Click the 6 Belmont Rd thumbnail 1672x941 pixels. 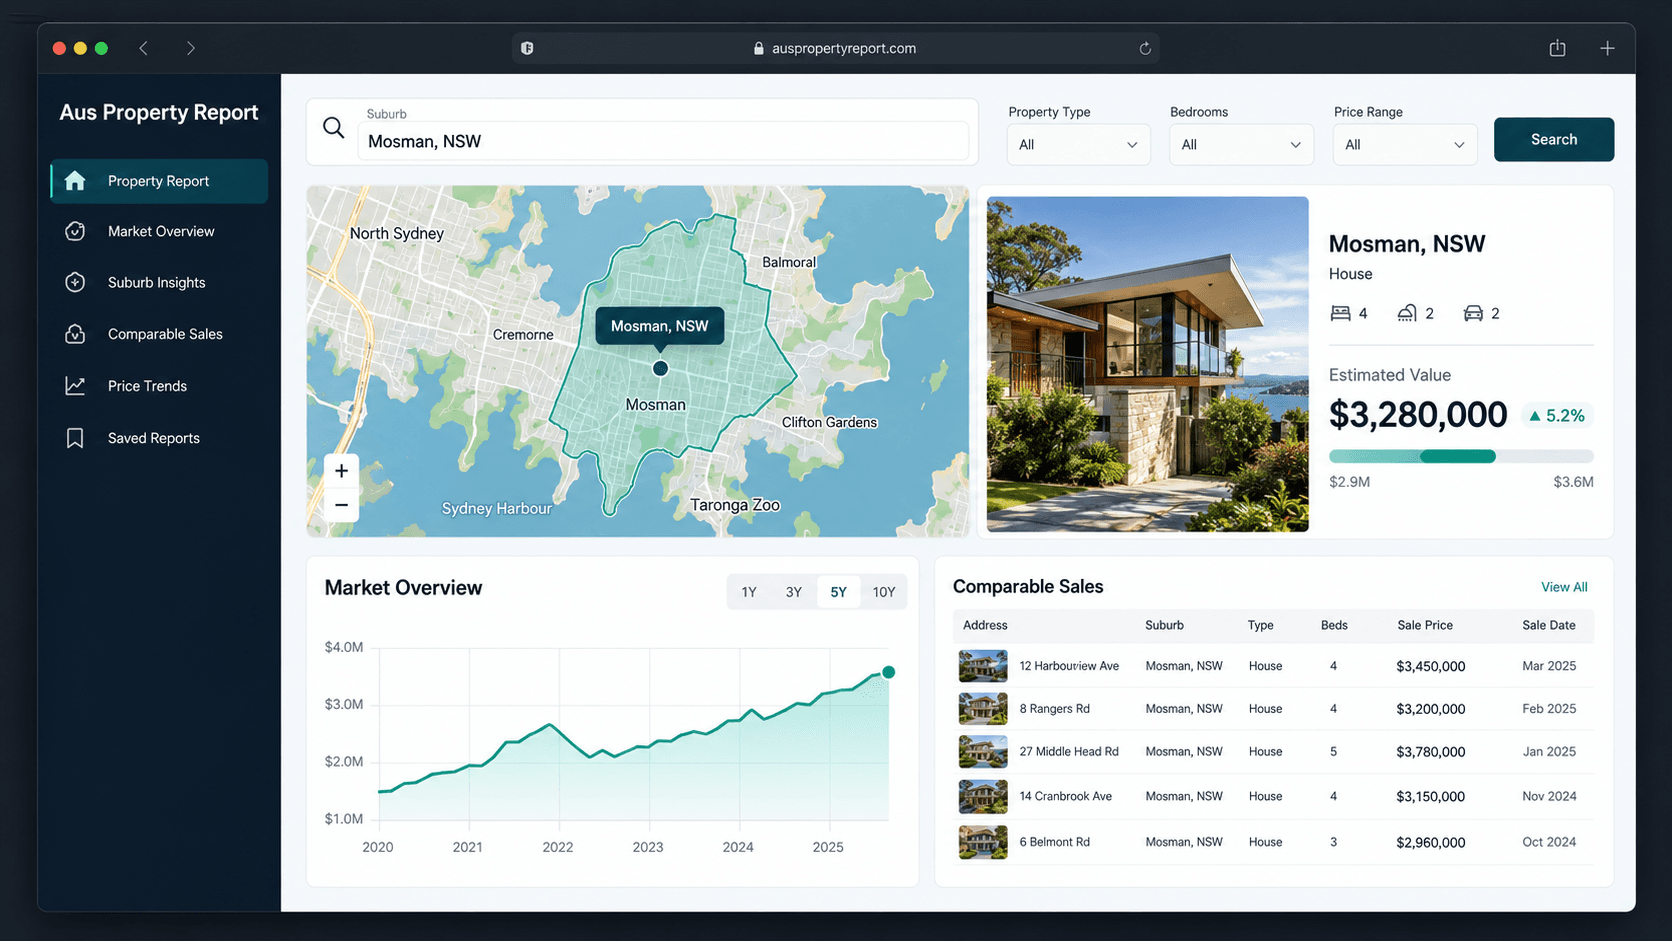tap(983, 842)
